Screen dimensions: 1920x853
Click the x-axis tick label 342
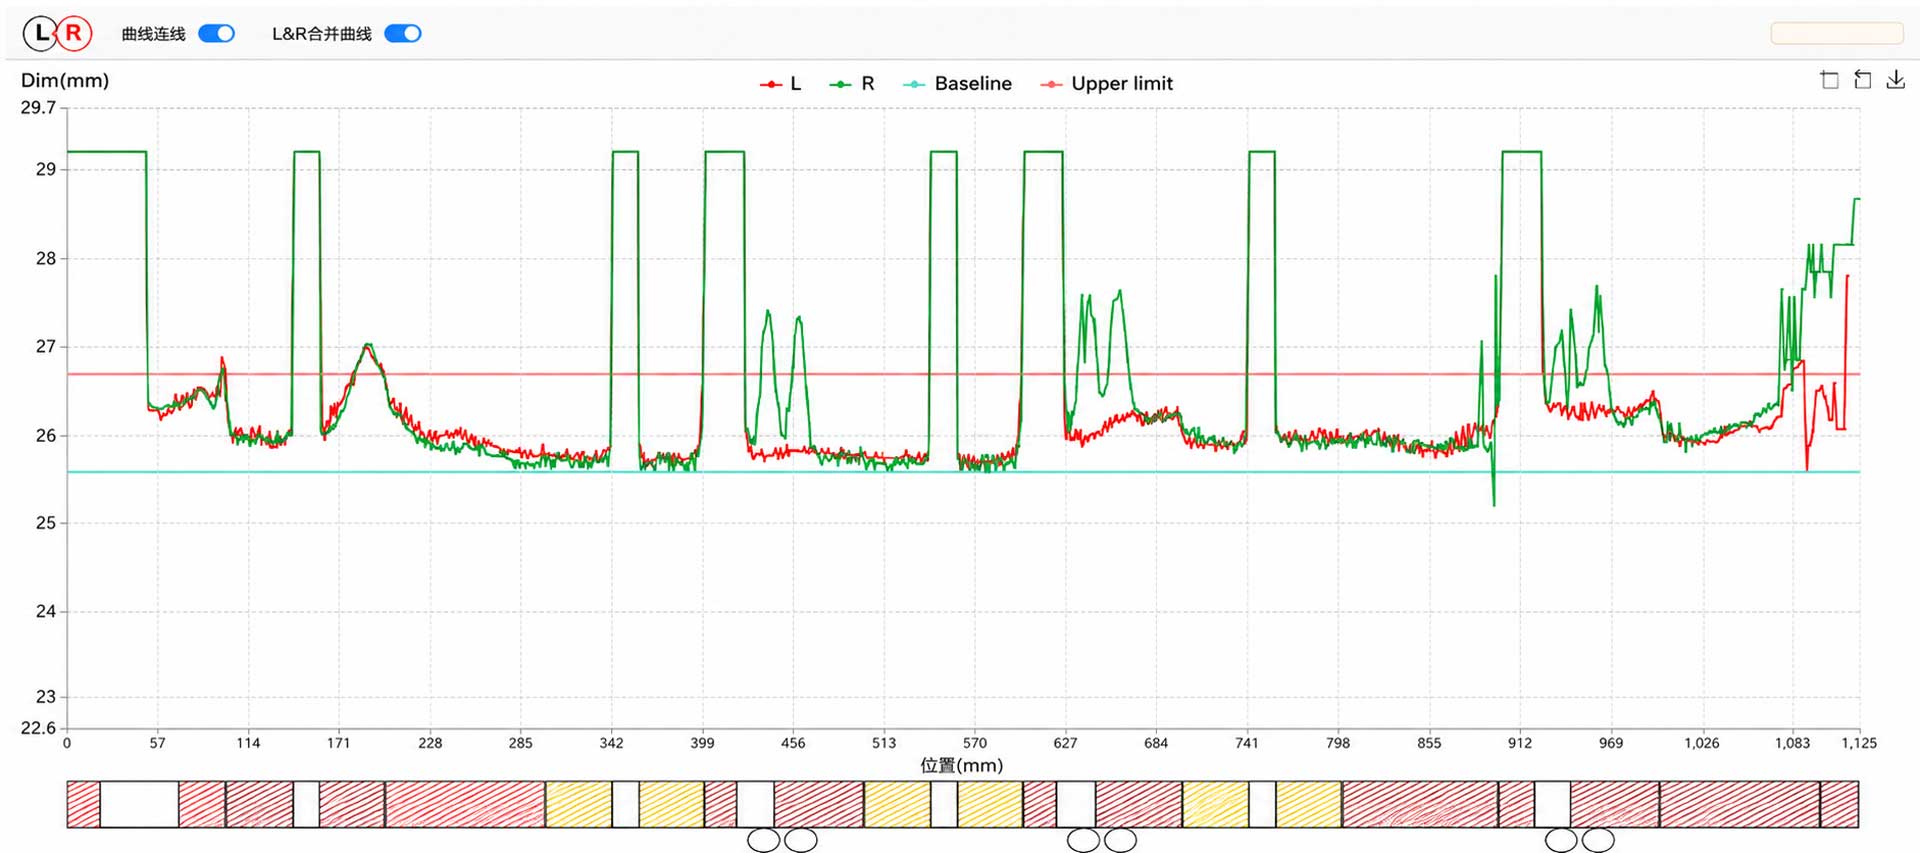click(611, 743)
